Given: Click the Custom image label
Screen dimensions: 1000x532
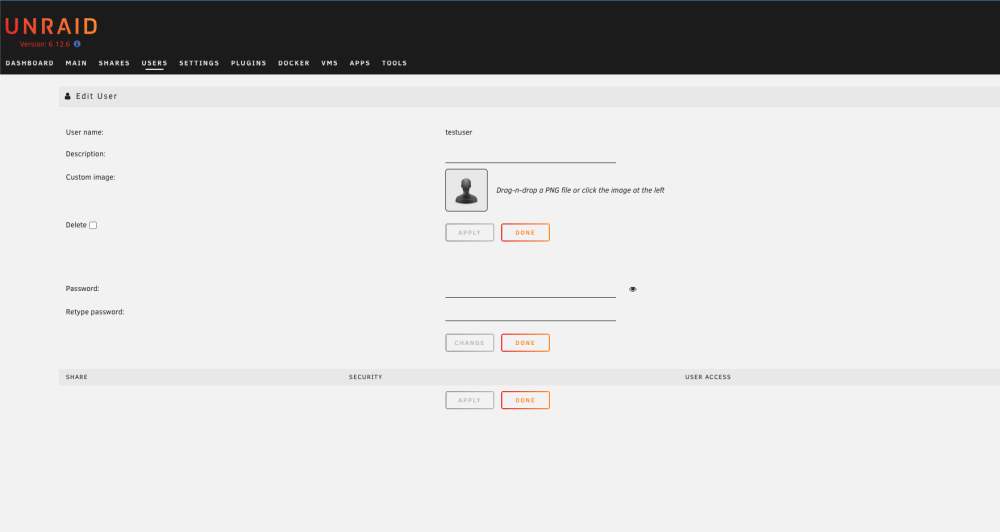Looking at the screenshot, I should 91,177.
